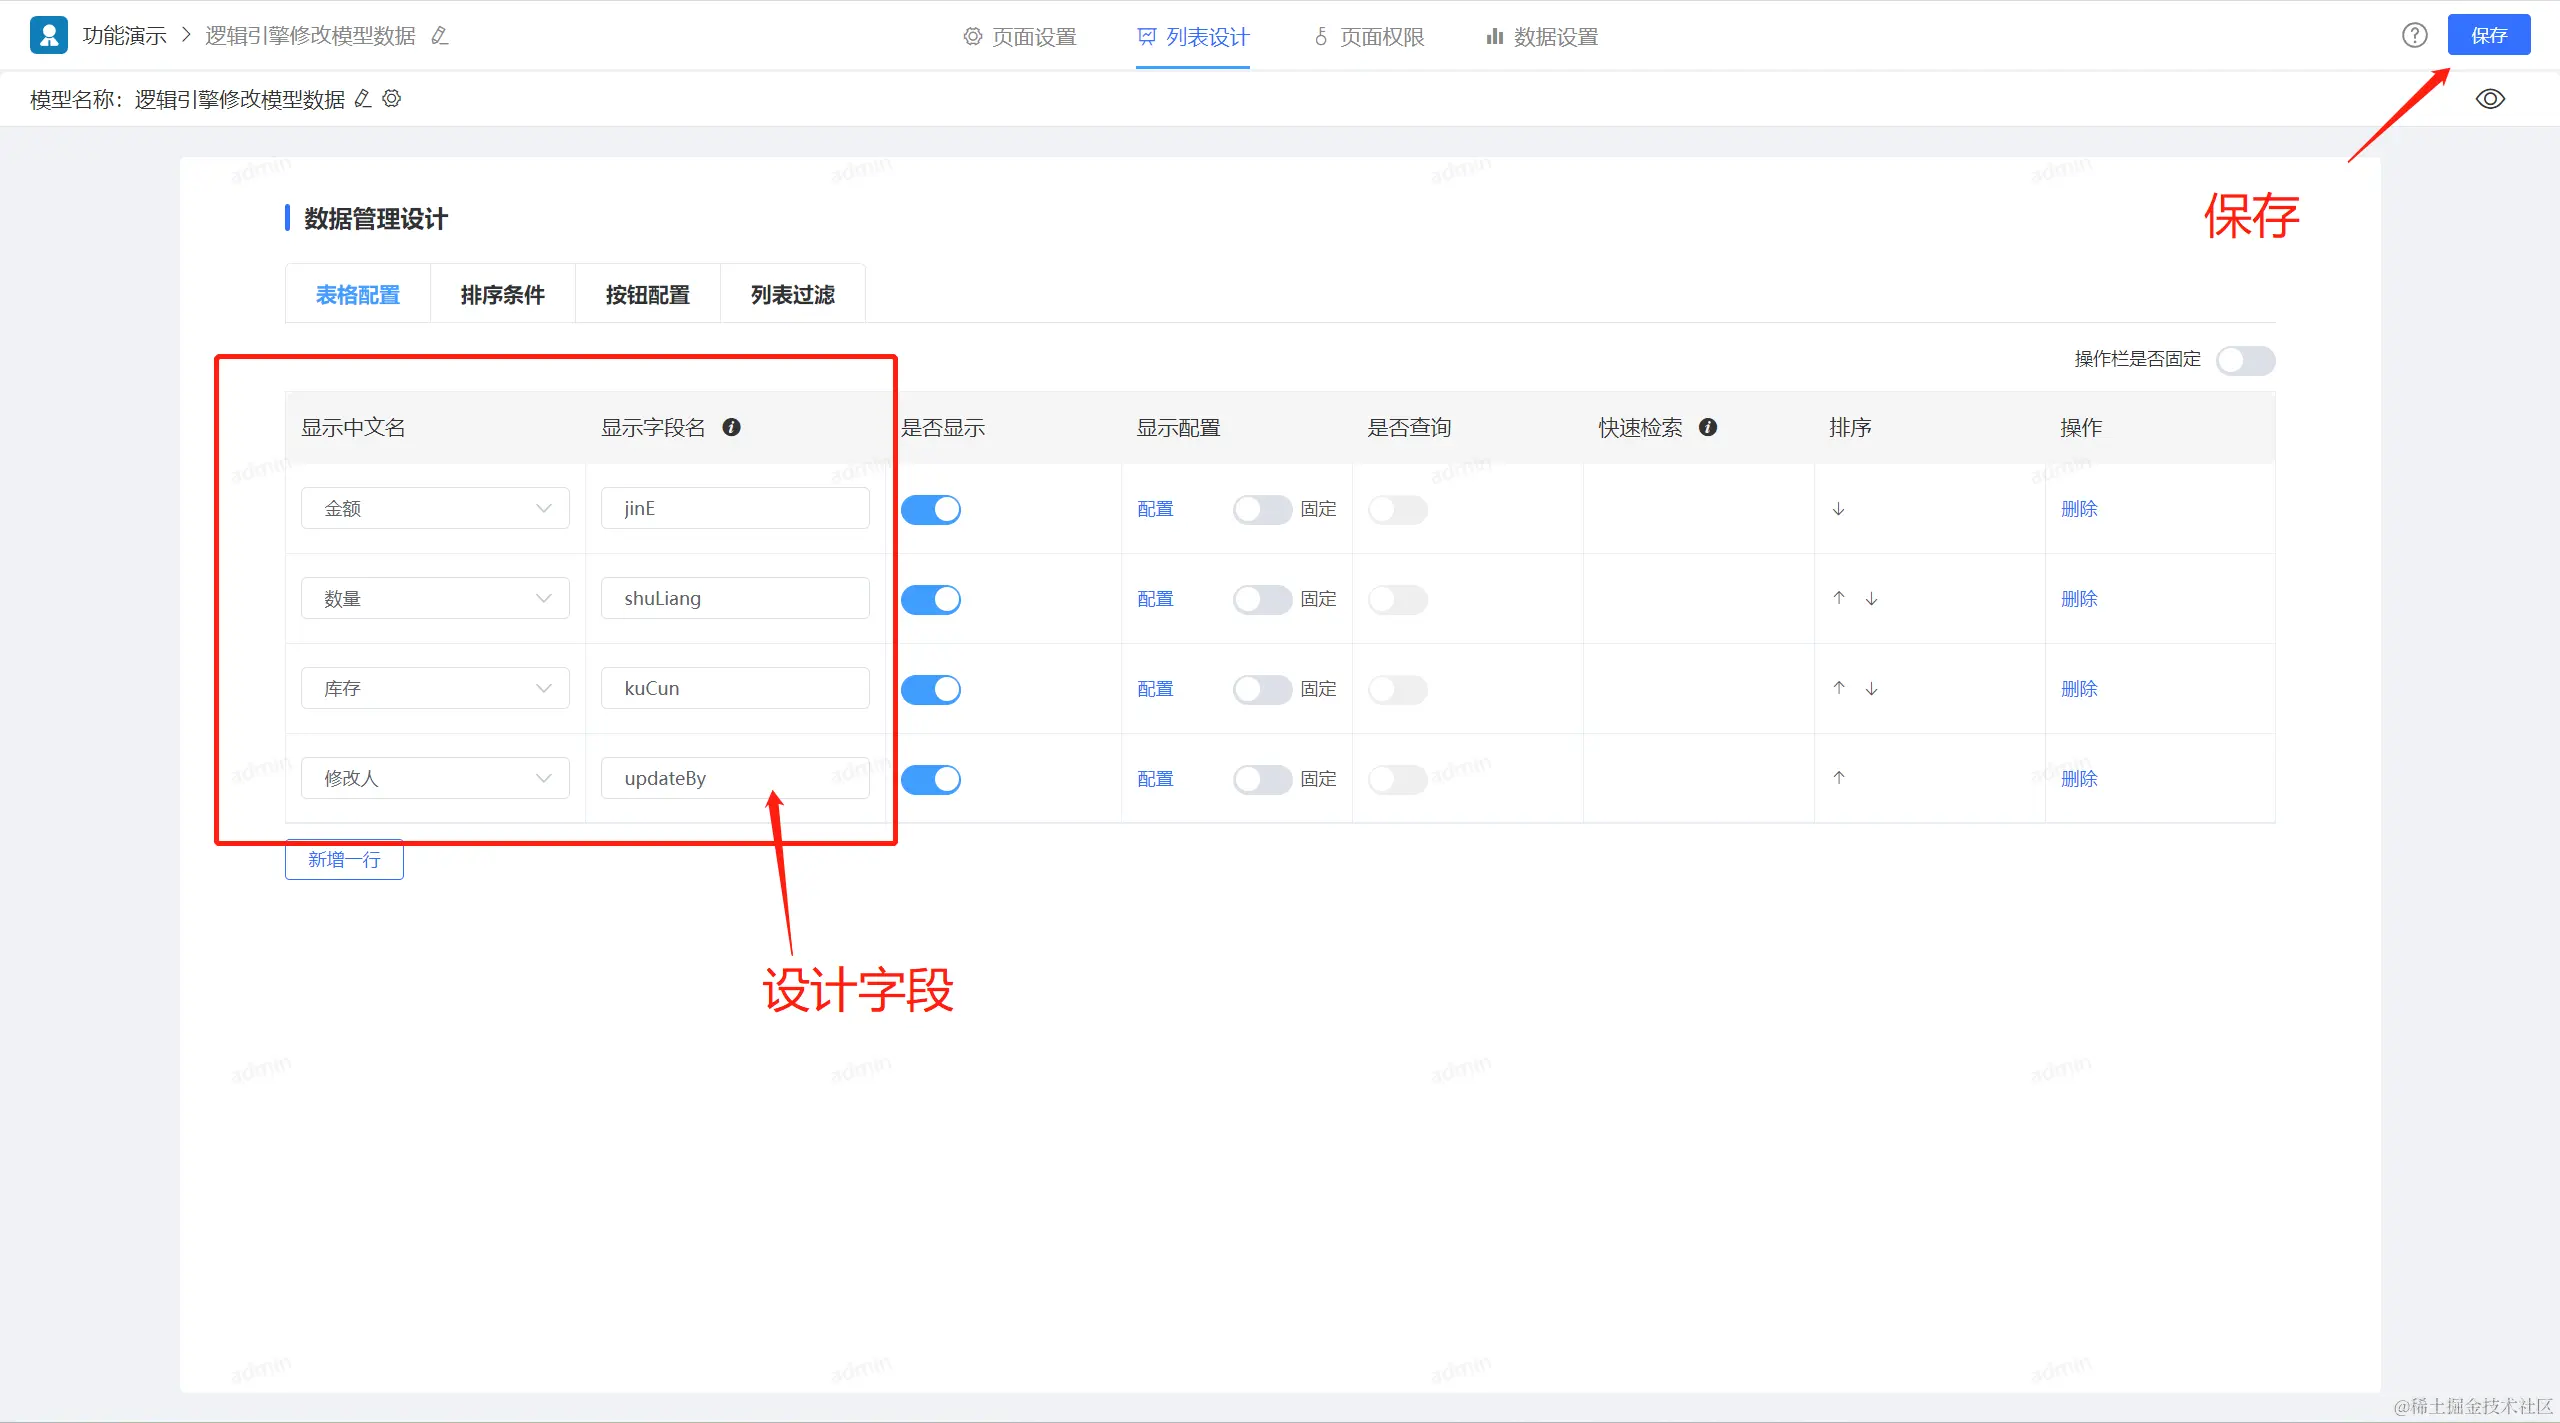
Task: Toggle 操作栏是否固定 switch
Action: click(x=2245, y=360)
